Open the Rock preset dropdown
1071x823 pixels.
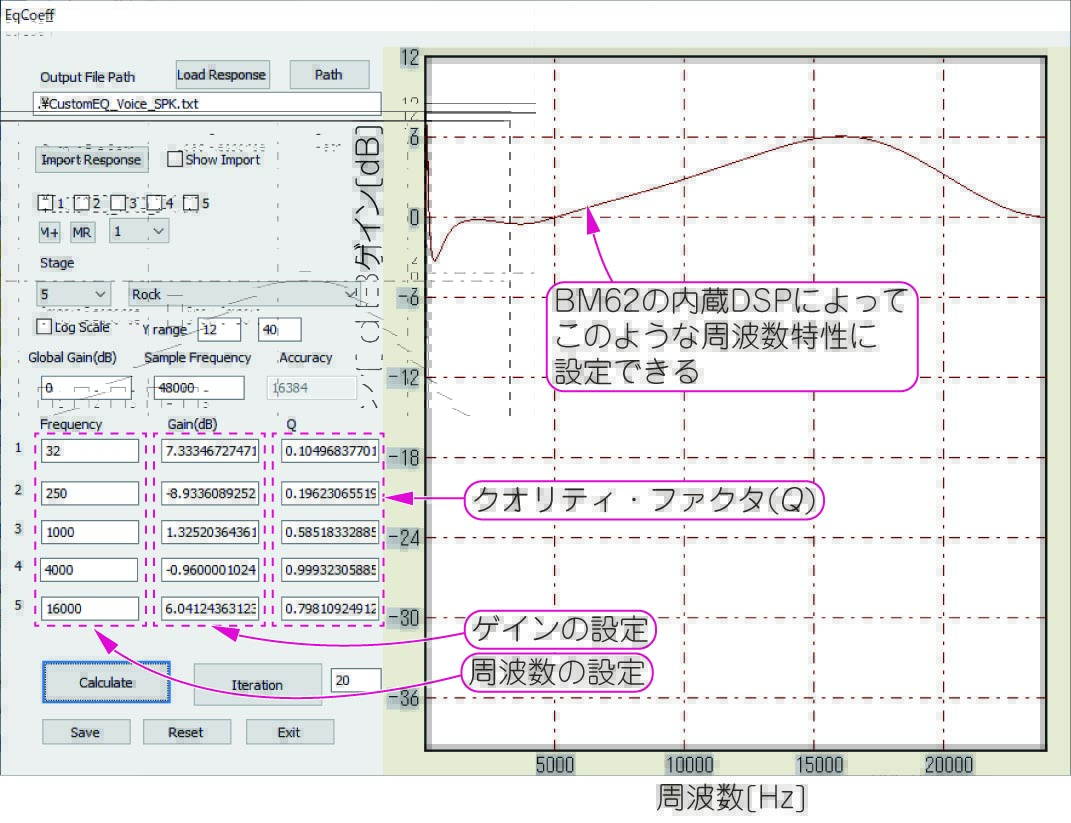click(243, 294)
